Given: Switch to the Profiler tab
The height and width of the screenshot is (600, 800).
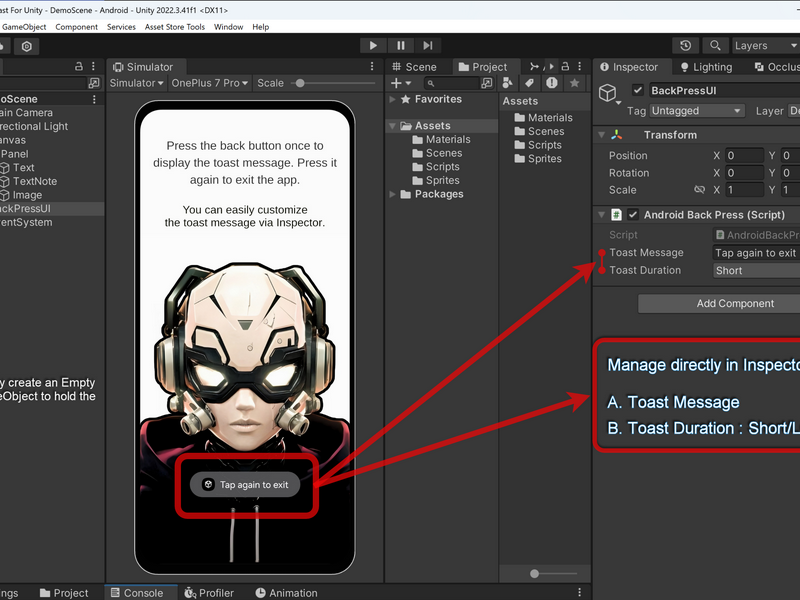Looking at the screenshot, I should pos(209,593).
